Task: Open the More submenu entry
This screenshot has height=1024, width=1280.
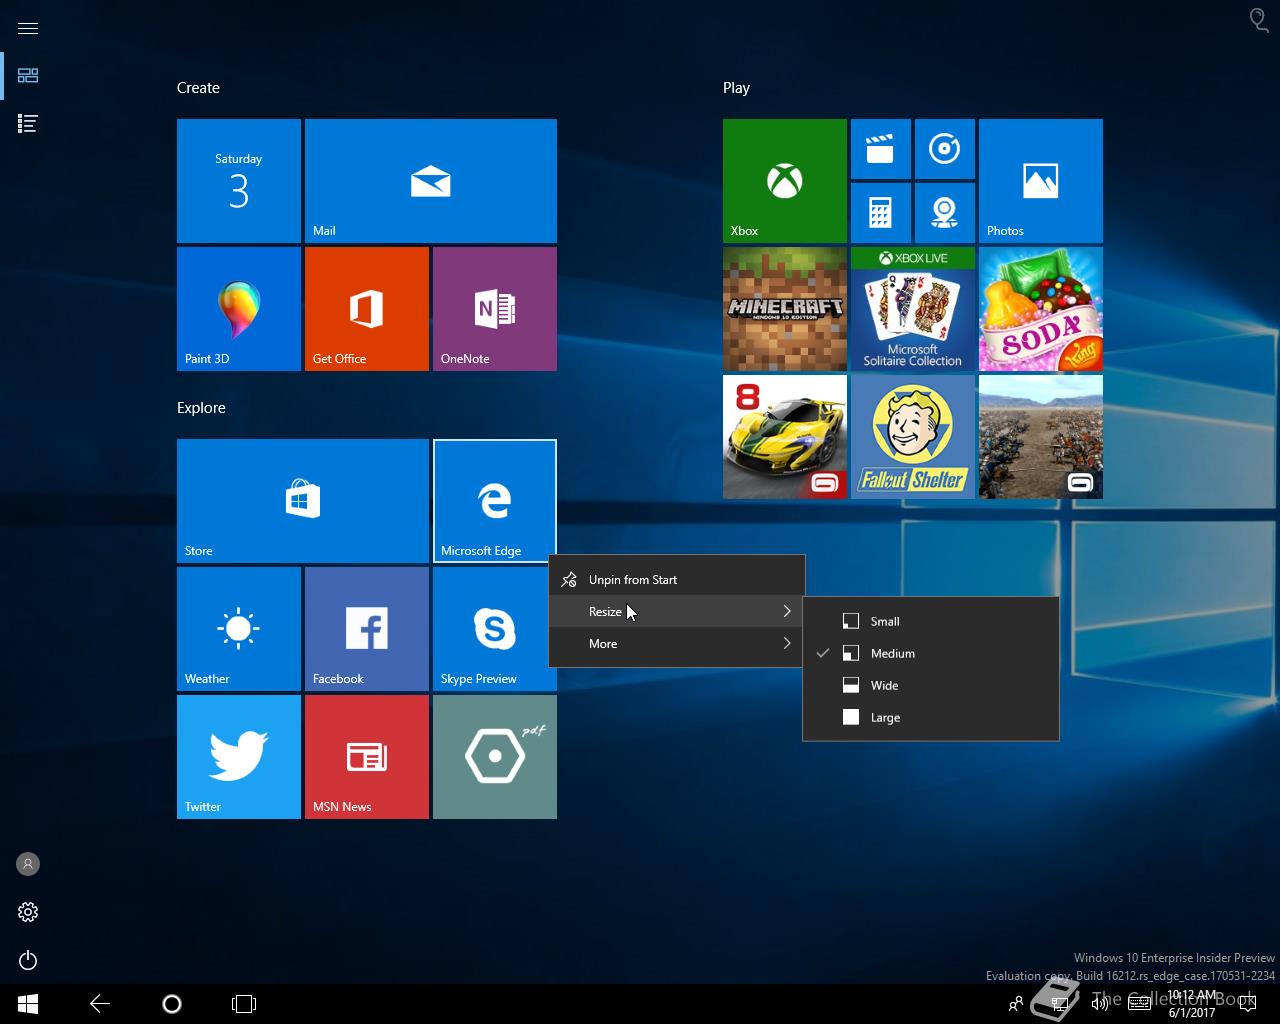Action: [x=677, y=643]
